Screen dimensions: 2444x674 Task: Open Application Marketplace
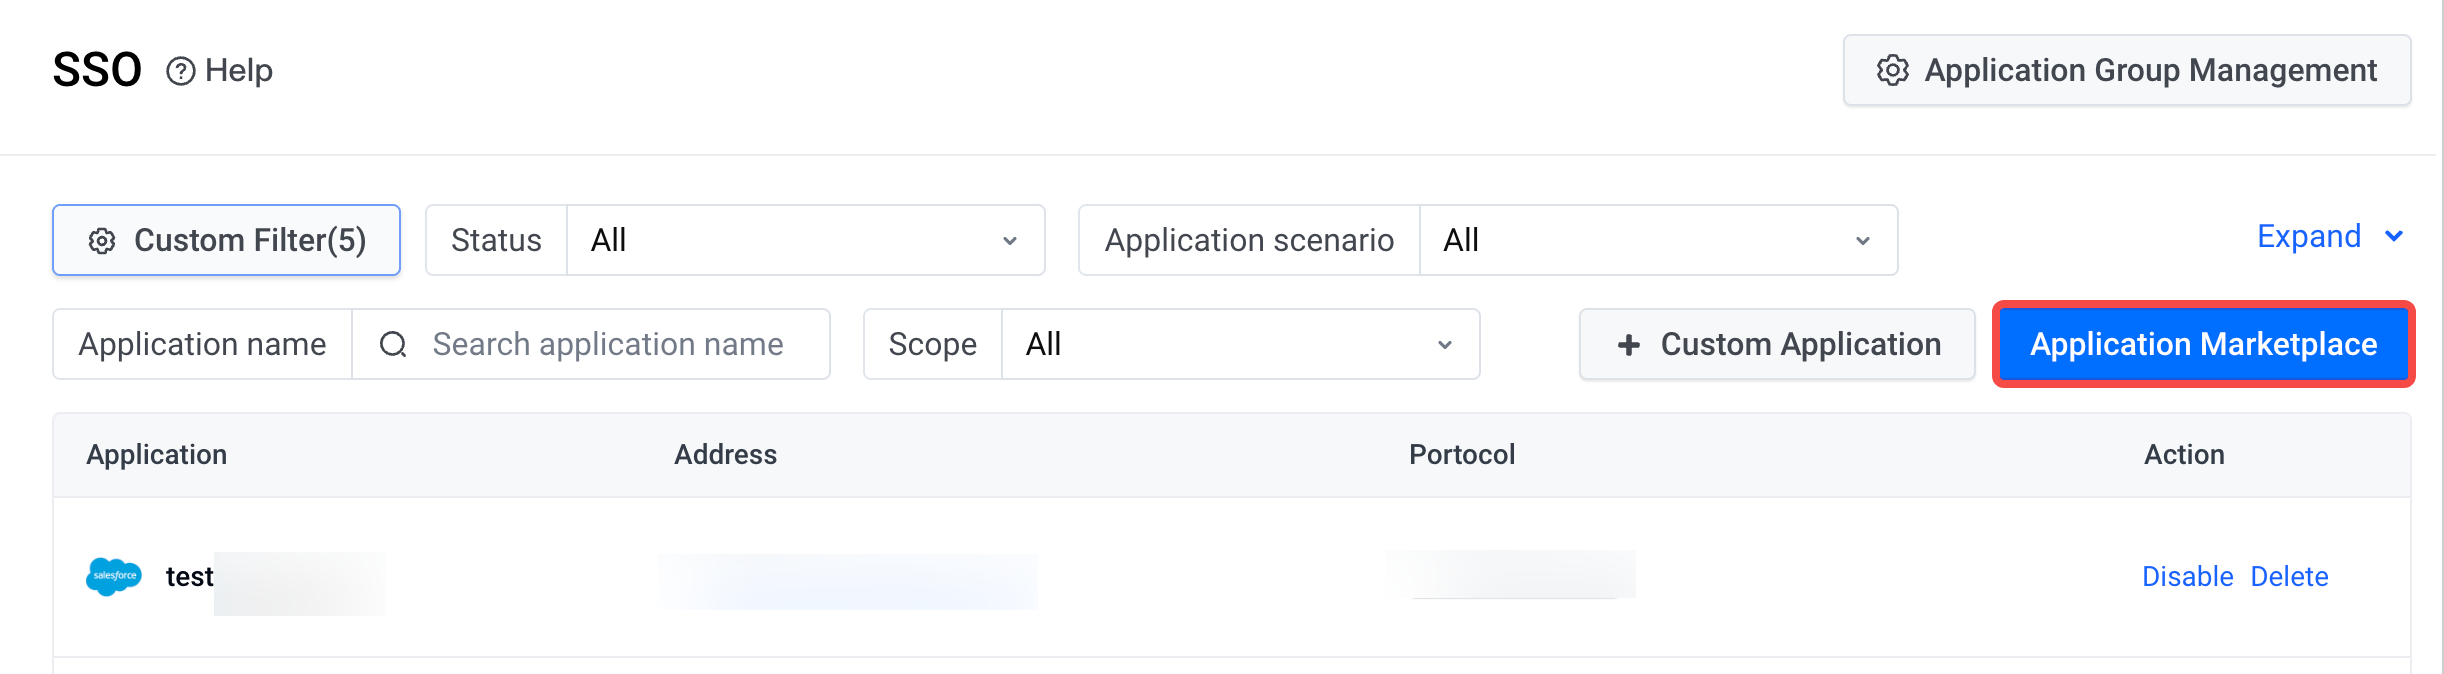[2203, 344]
